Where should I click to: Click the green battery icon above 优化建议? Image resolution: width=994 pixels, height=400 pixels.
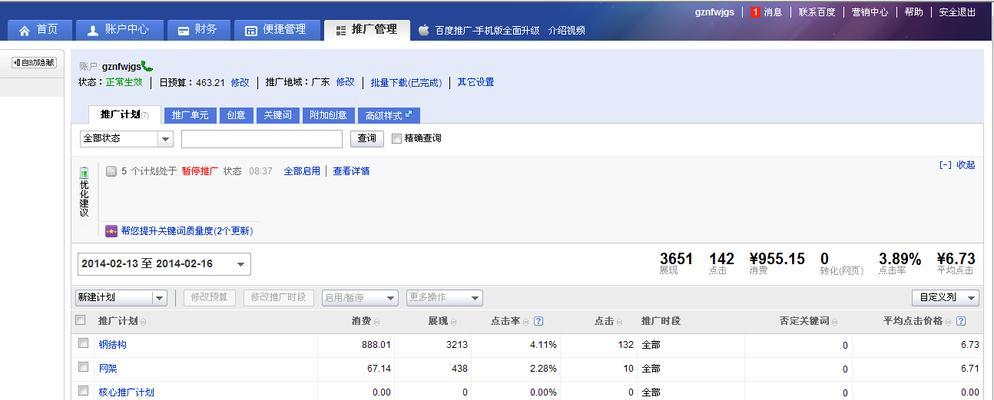tap(84, 173)
